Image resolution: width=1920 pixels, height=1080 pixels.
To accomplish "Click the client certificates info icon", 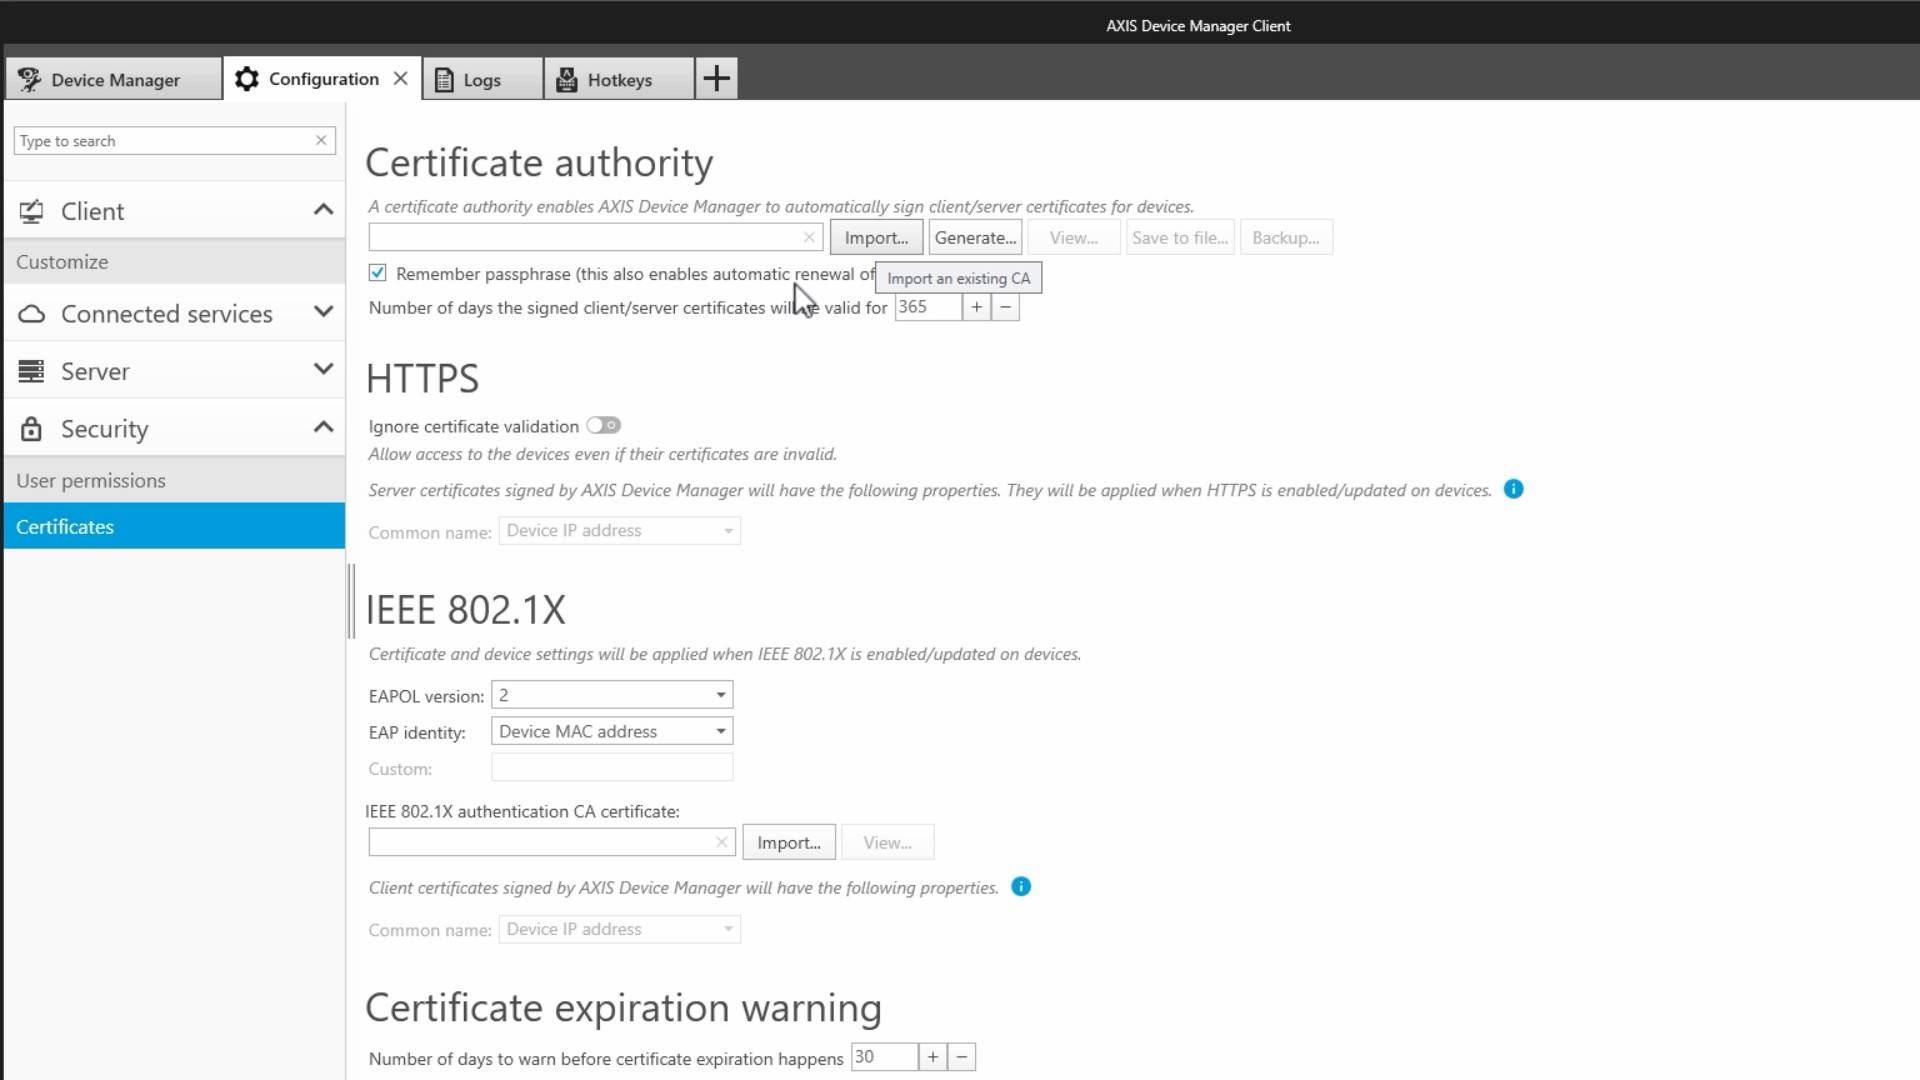I will click(1020, 887).
